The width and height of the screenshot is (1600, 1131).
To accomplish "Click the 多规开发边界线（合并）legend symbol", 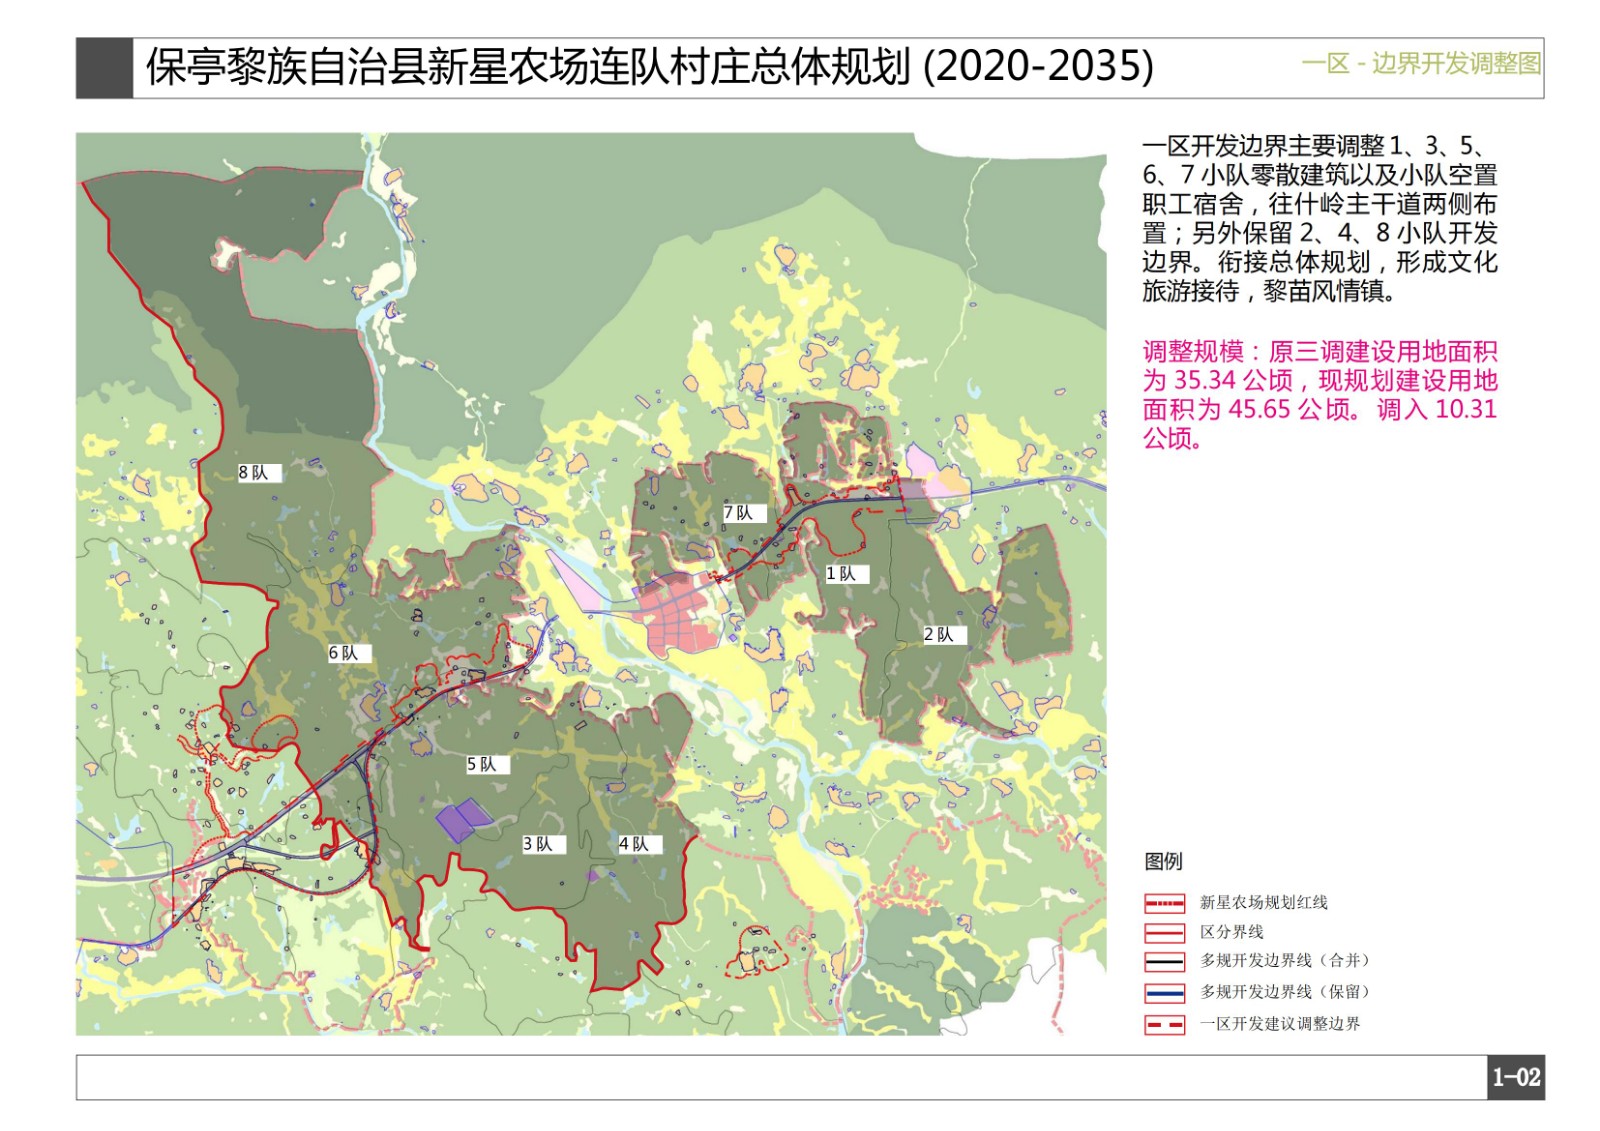I will pyautogui.click(x=1165, y=962).
